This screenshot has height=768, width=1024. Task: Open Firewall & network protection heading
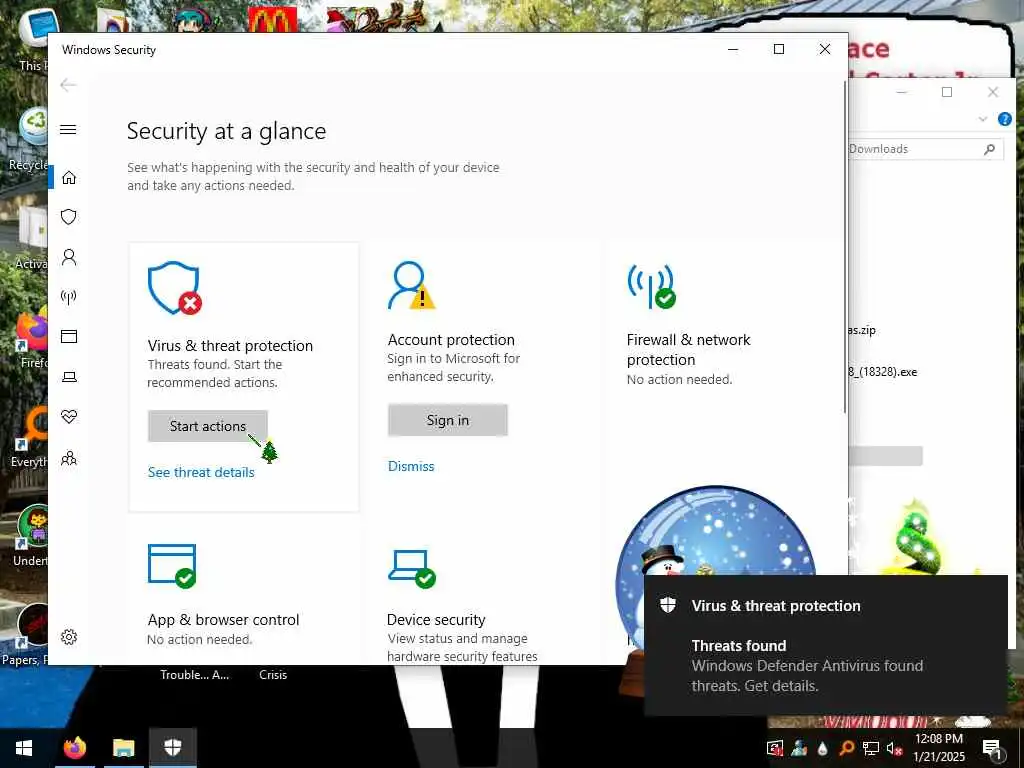click(x=688, y=349)
